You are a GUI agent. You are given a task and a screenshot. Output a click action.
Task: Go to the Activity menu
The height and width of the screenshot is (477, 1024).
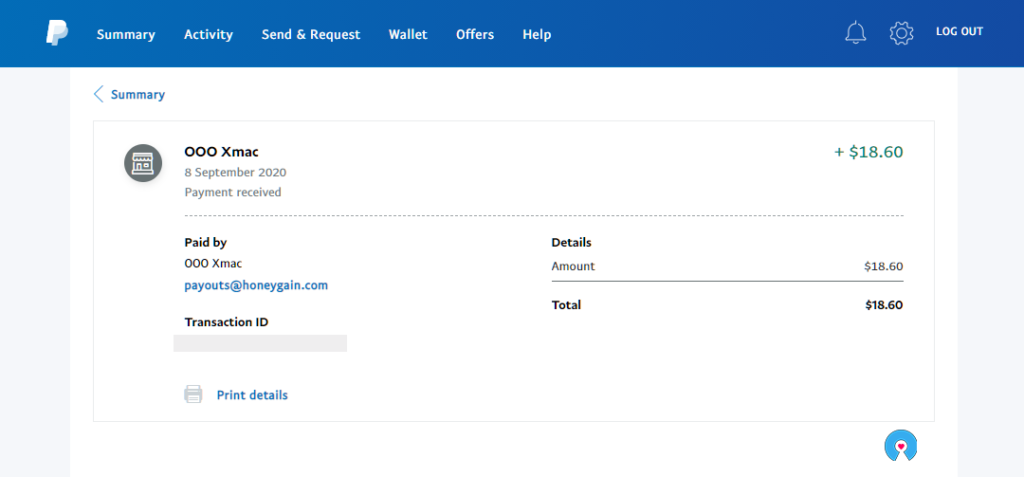click(x=208, y=35)
